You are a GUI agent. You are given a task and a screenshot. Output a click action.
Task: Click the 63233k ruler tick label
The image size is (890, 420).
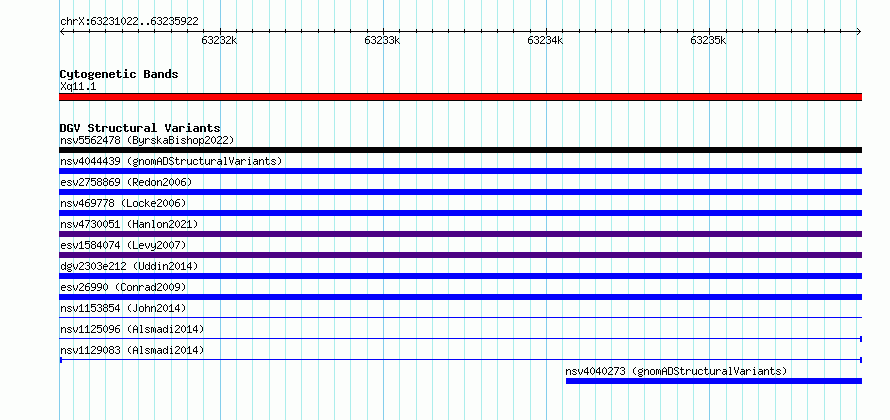382,41
